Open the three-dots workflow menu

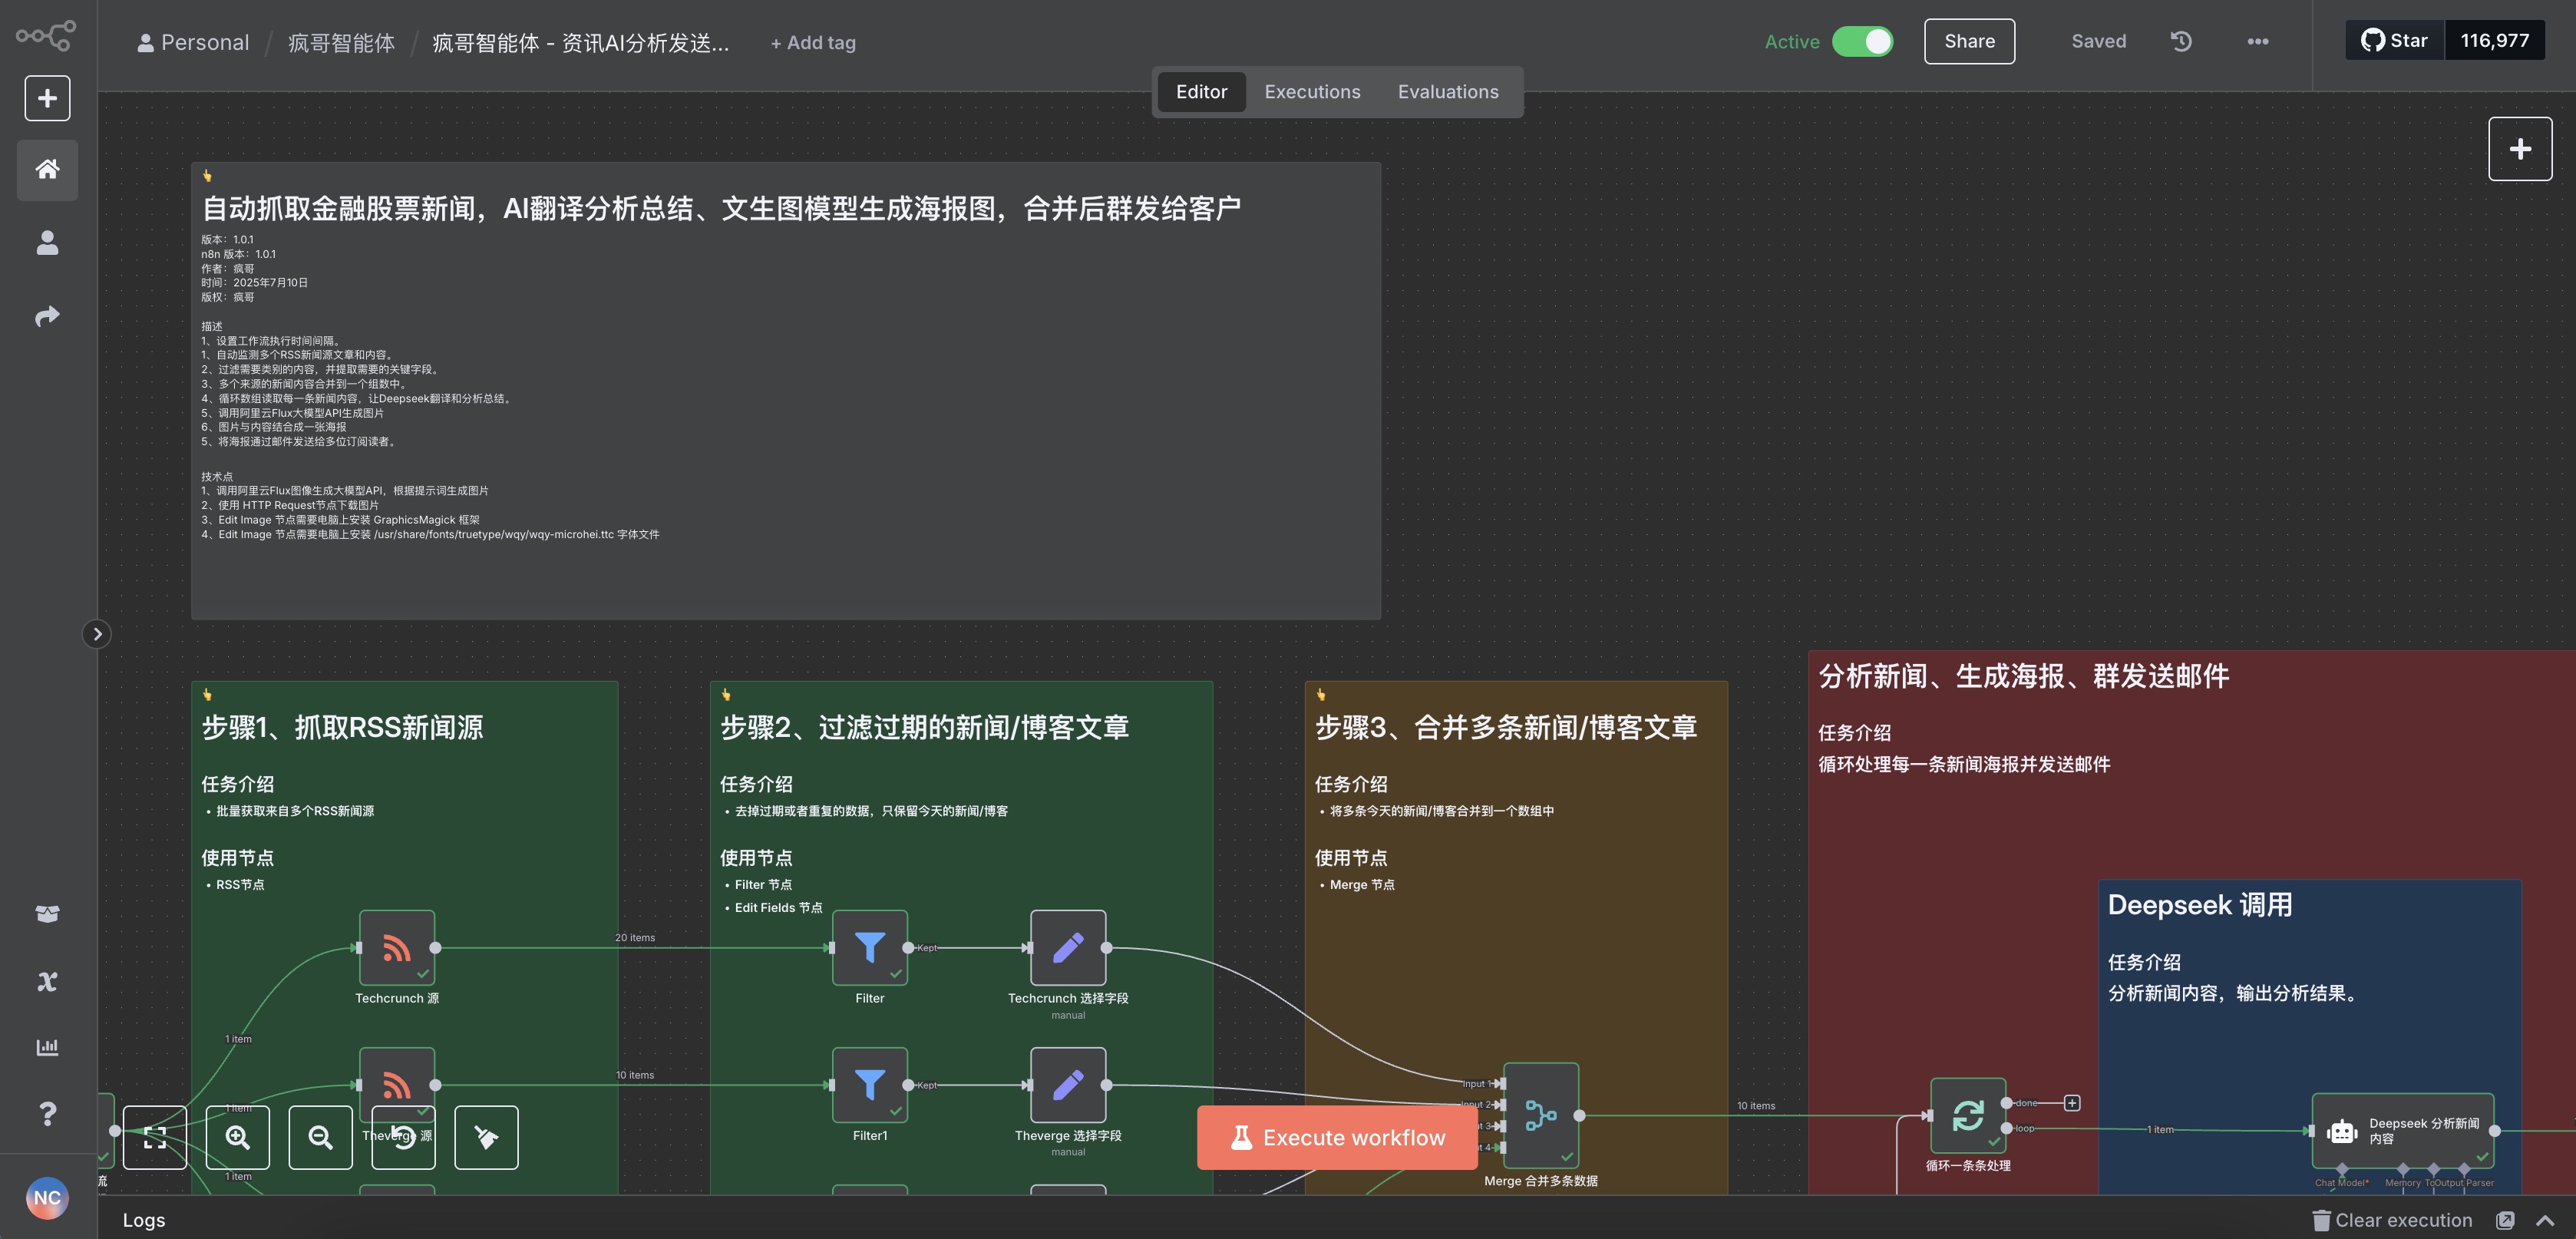coord(2258,41)
